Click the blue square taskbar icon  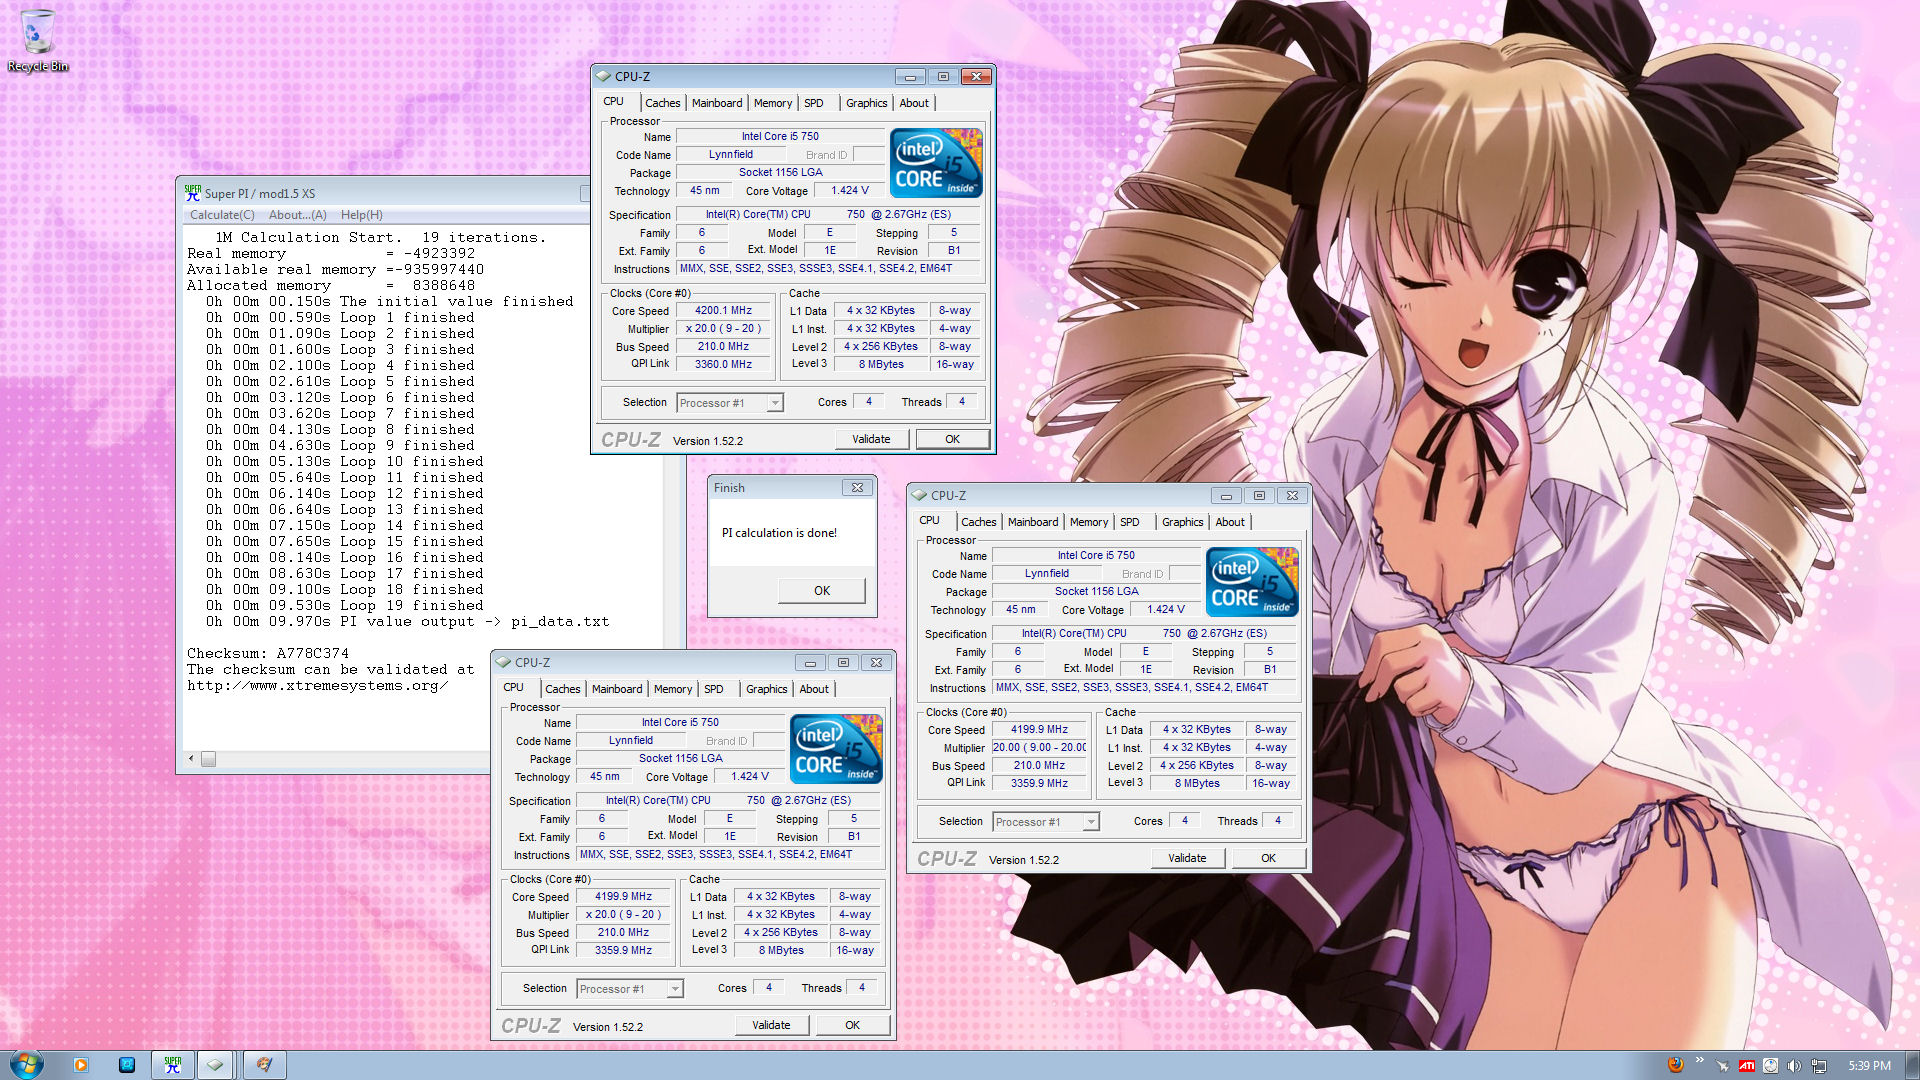[x=127, y=1065]
